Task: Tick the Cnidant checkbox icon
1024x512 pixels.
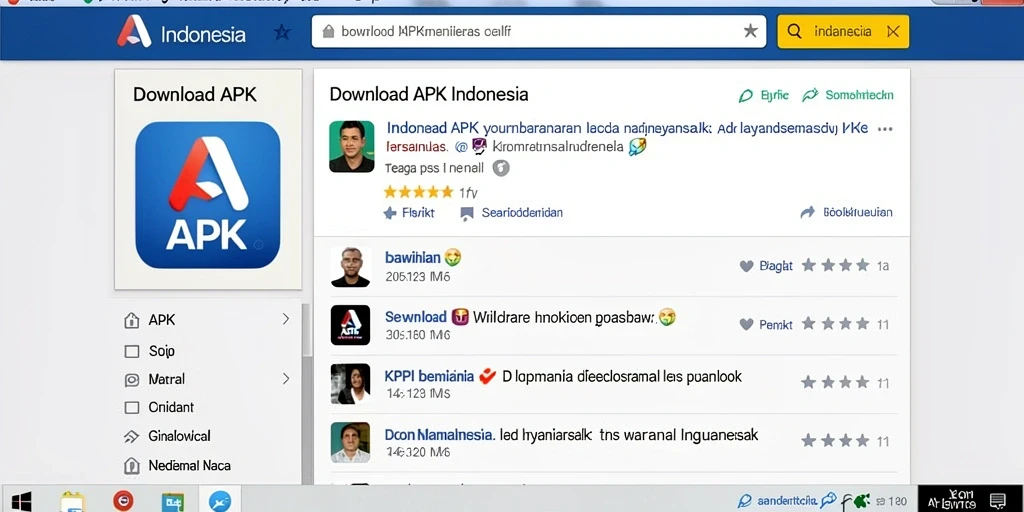Action: click(132, 408)
